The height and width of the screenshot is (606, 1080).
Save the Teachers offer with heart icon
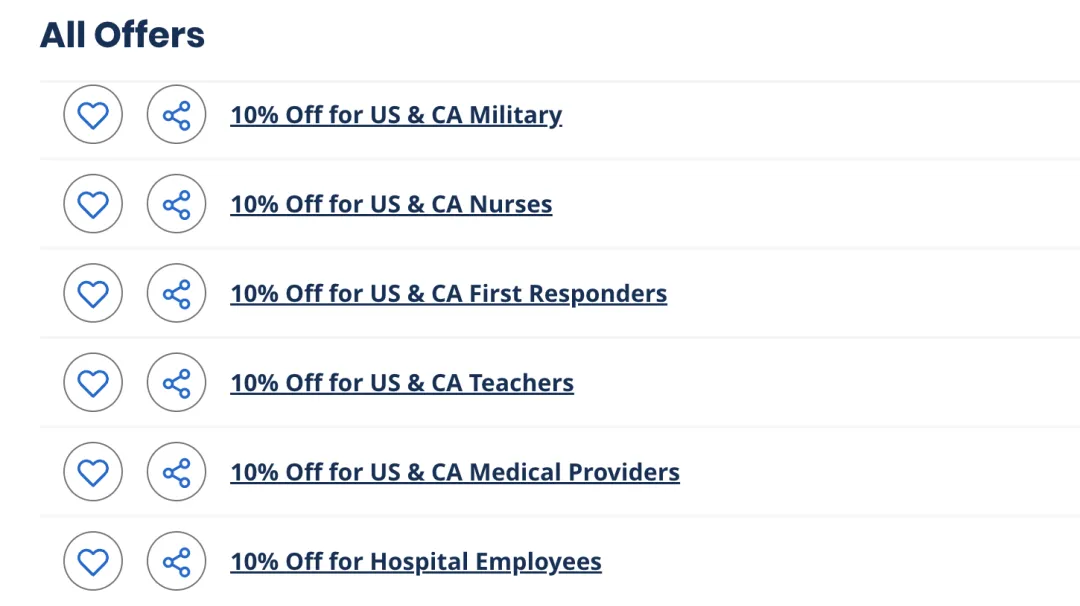pos(93,383)
